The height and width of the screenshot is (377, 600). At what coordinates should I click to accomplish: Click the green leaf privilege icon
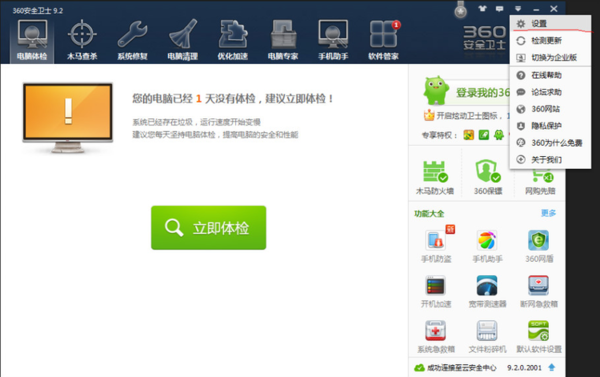click(x=484, y=135)
